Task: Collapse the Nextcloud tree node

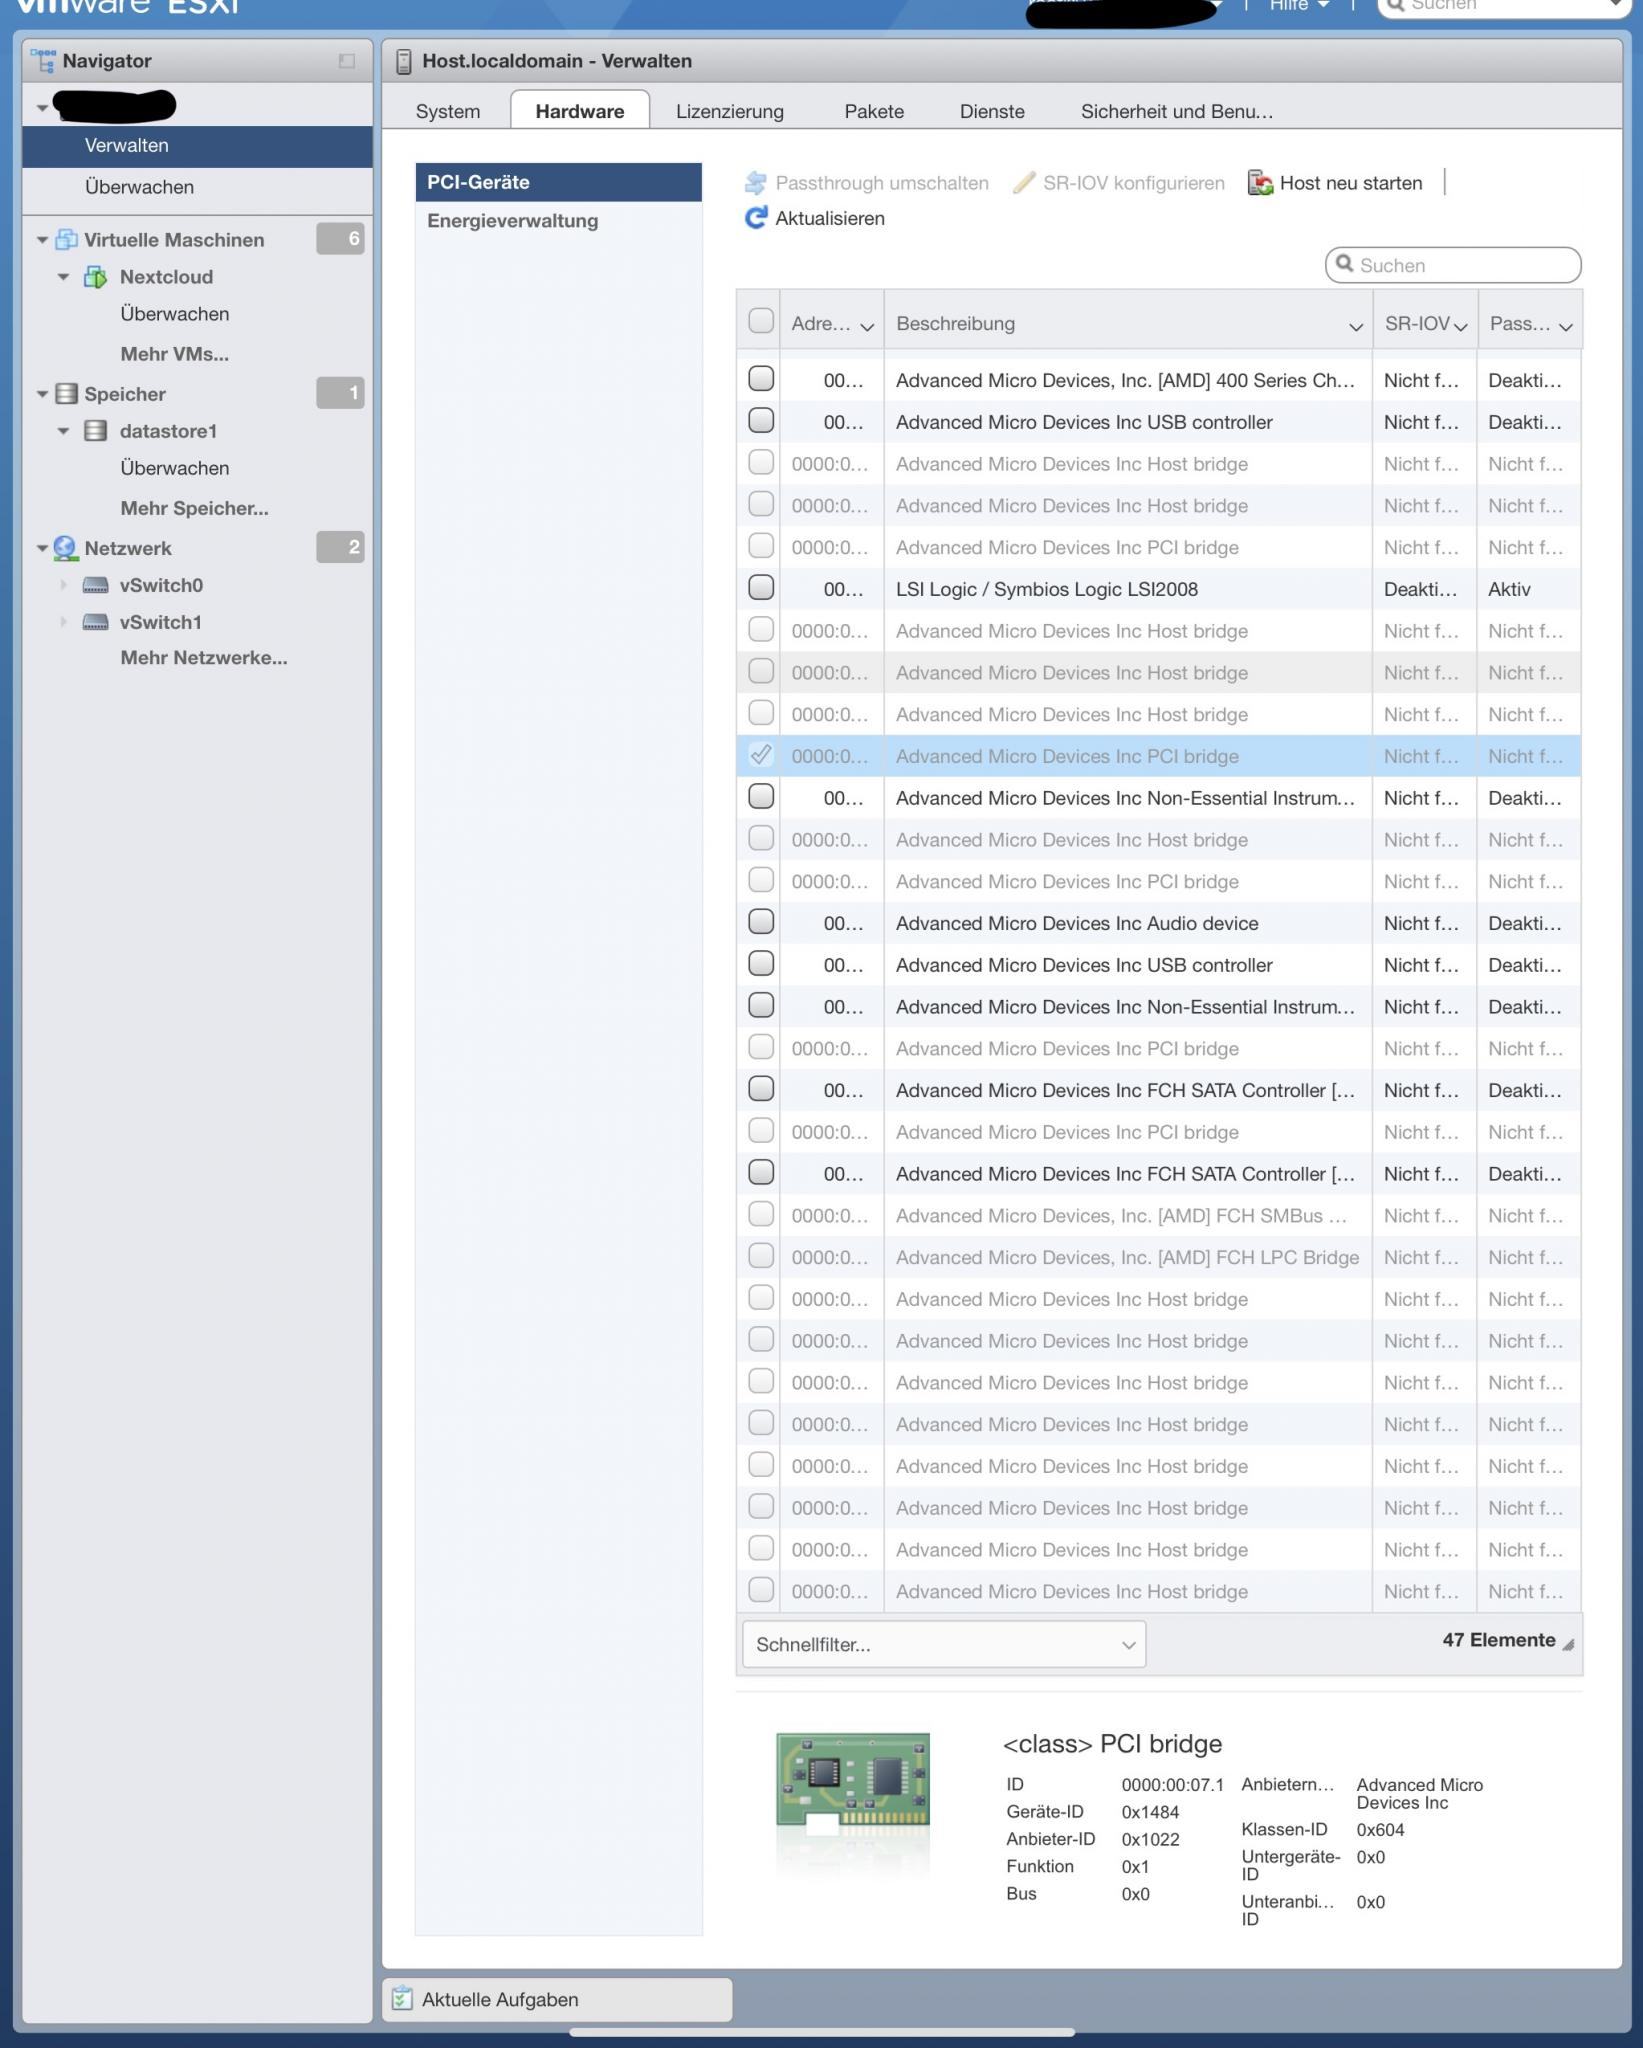Action: pos(63,277)
